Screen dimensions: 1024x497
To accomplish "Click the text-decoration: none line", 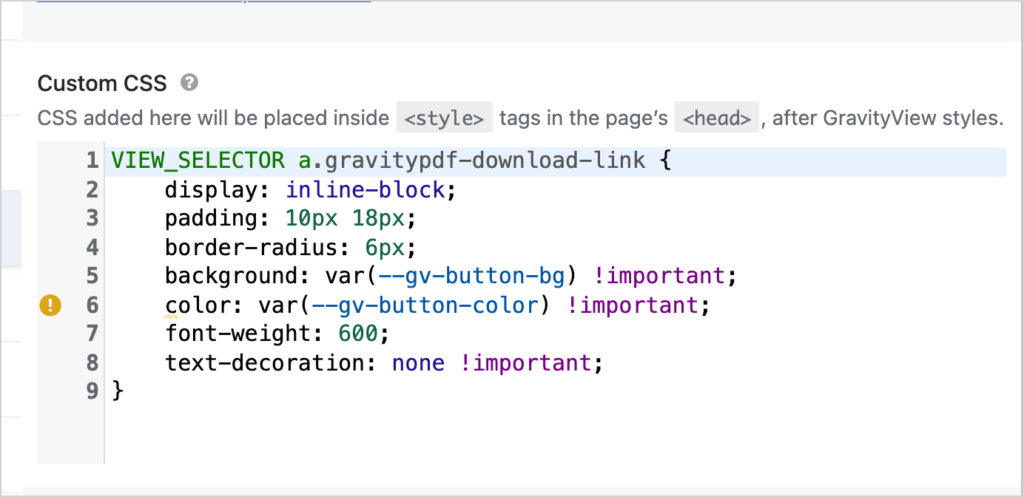I will (384, 362).
